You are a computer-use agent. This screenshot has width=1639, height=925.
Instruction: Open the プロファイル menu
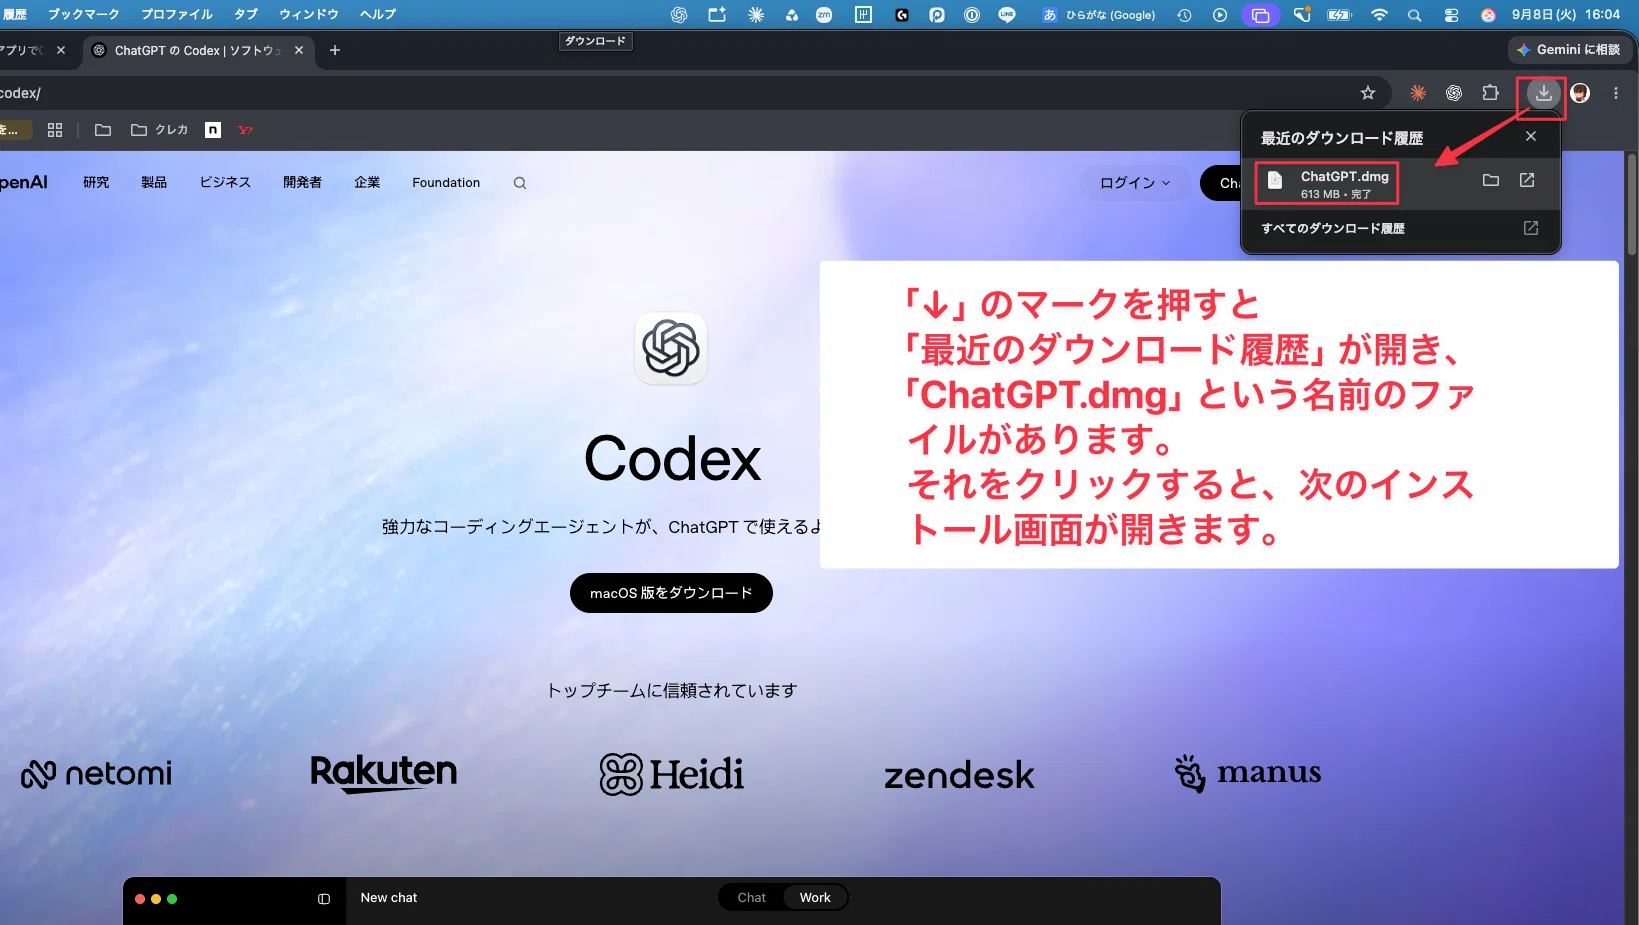tap(177, 14)
